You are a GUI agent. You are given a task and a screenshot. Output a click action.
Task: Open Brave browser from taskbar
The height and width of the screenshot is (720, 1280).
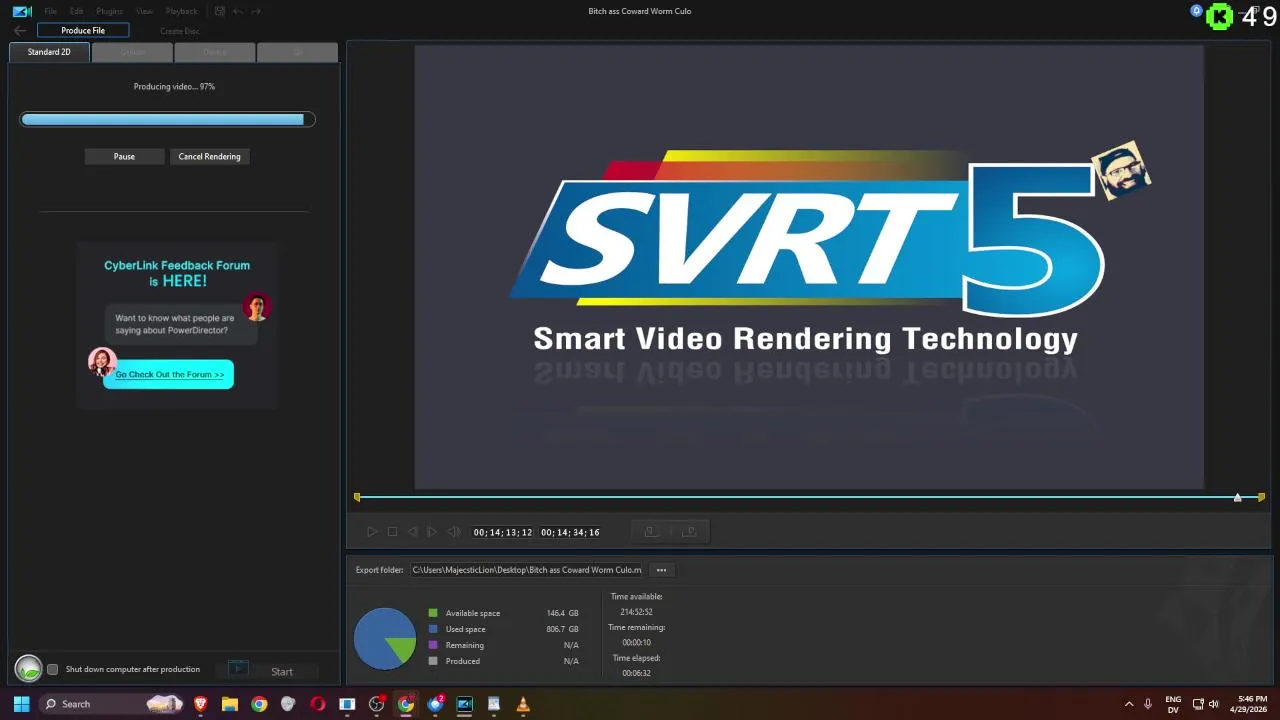(201, 704)
